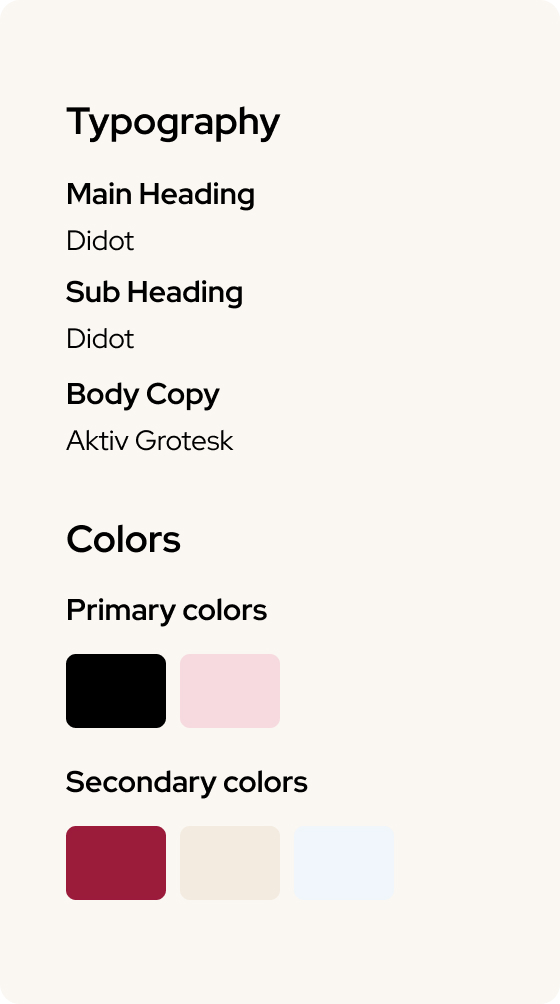This screenshot has width=560, height=1004.
Task: Pick the crimson red secondary swatch
Action: pos(116,862)
